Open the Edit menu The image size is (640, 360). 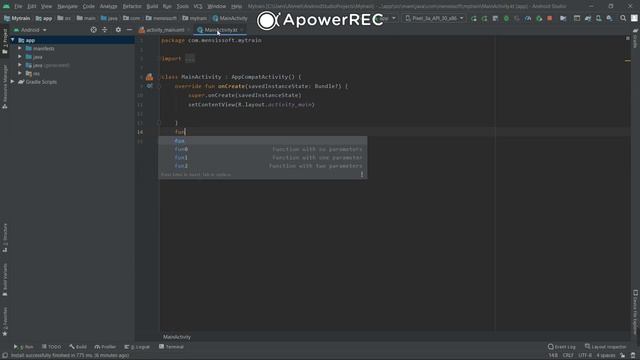tap(31, 7)
